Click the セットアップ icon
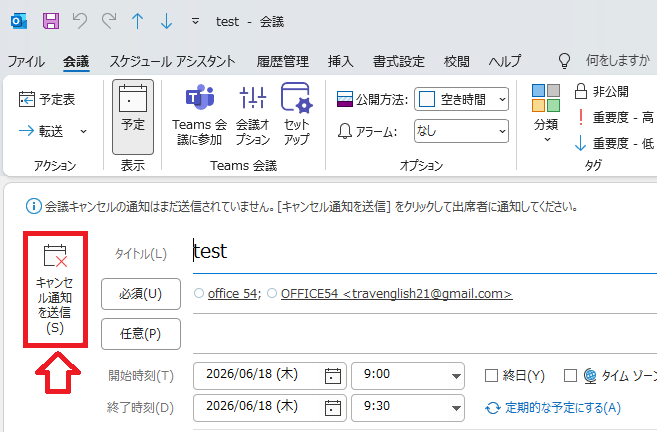The width and height of the screenshot is (657, 432). (x=296, y=114)
